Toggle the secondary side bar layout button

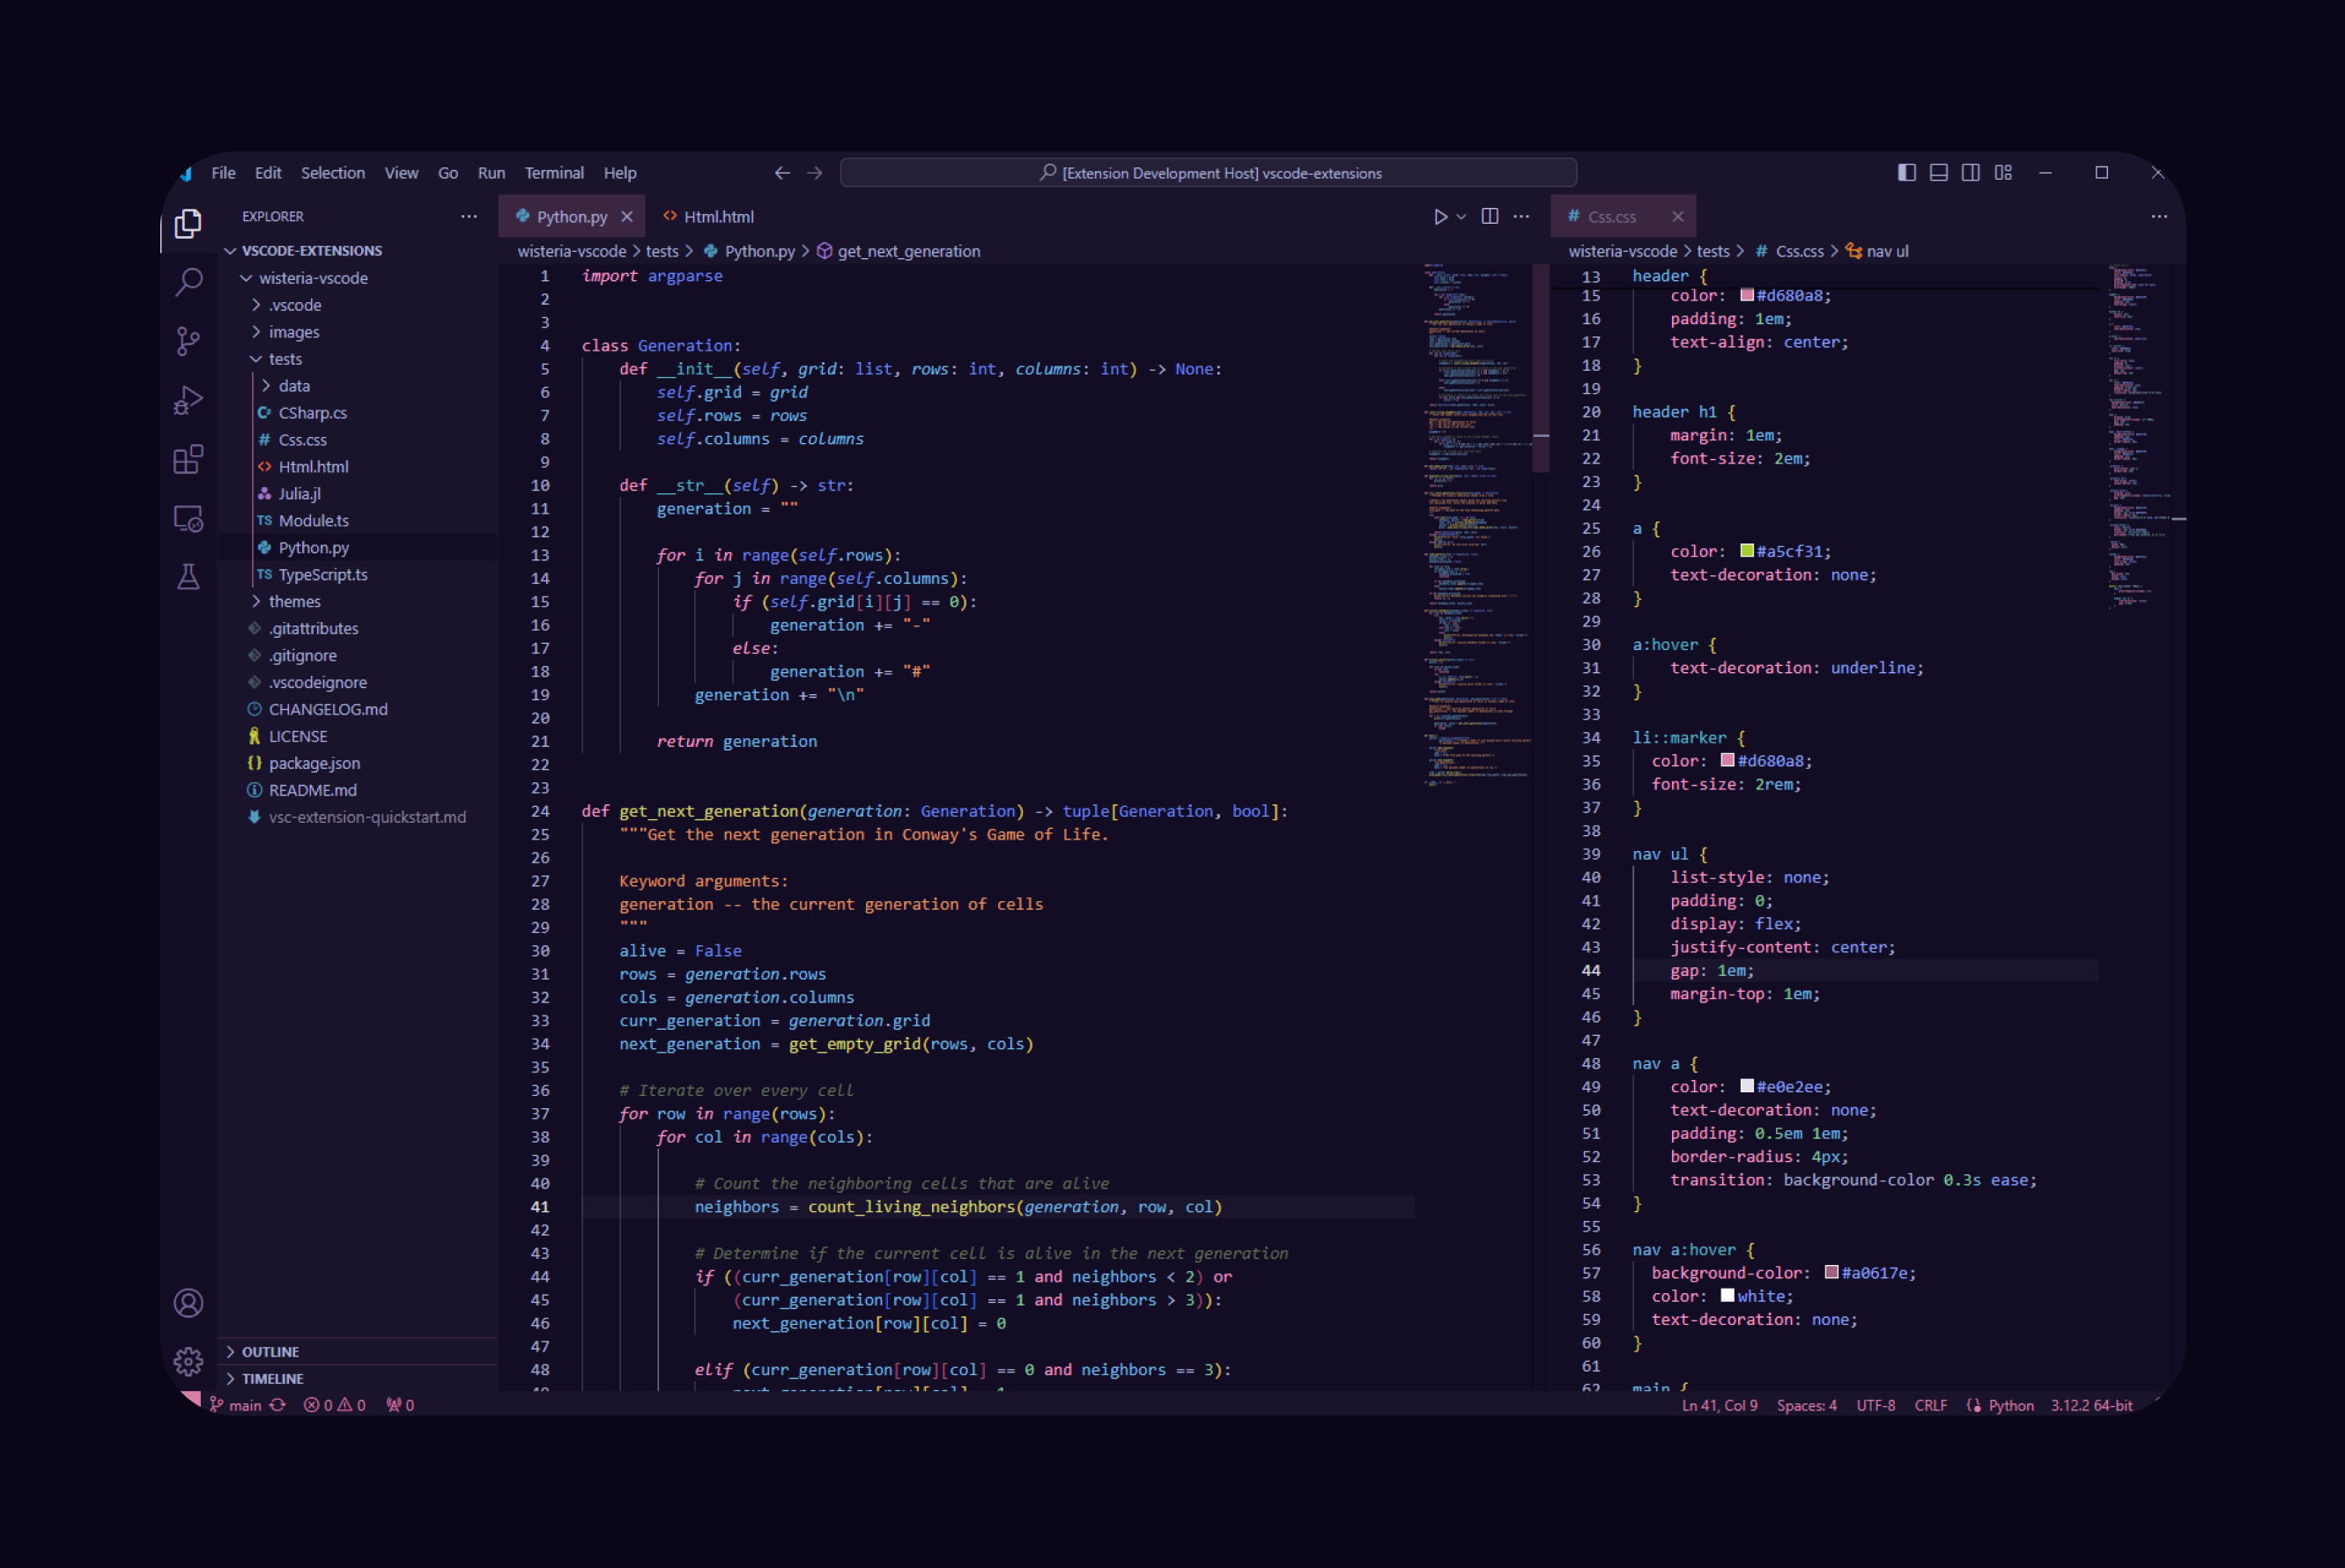[x=1970, y=173]
